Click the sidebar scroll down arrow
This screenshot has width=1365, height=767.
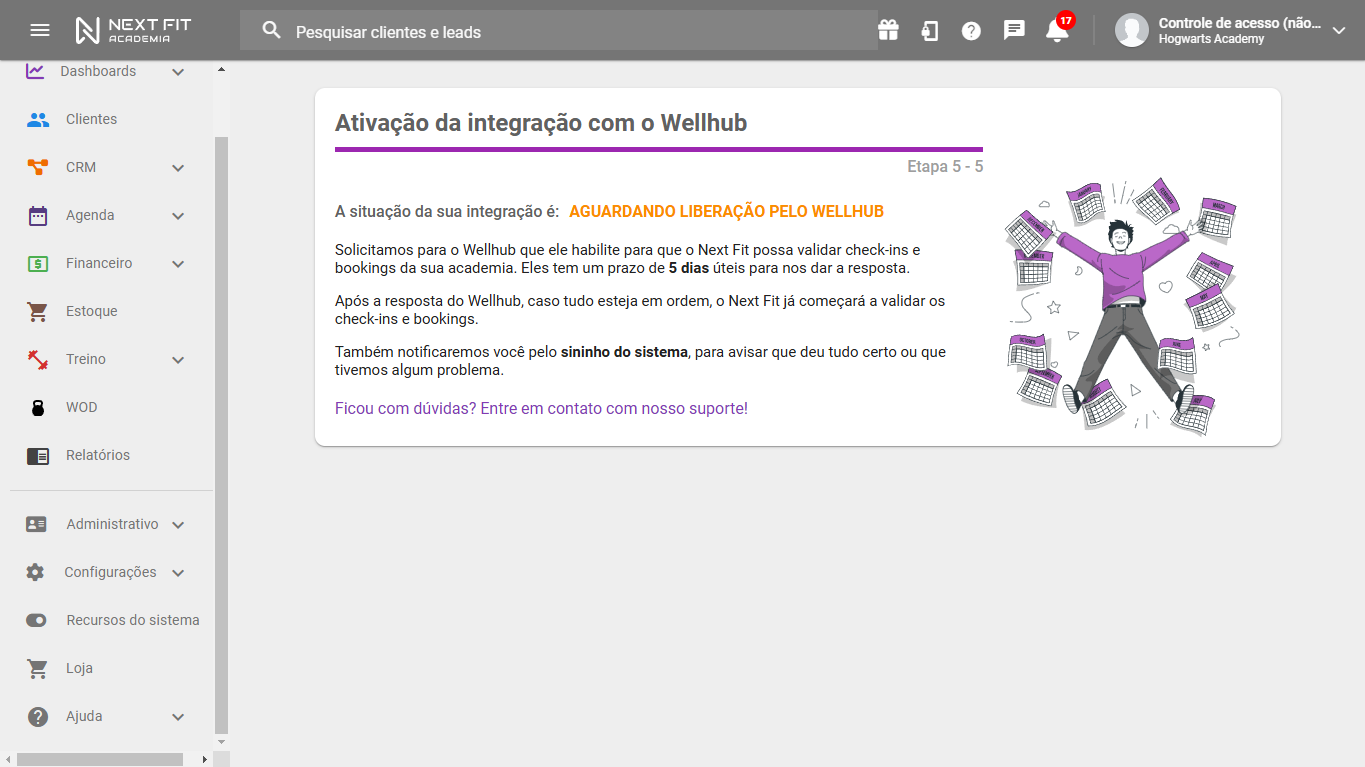point(222,742)
